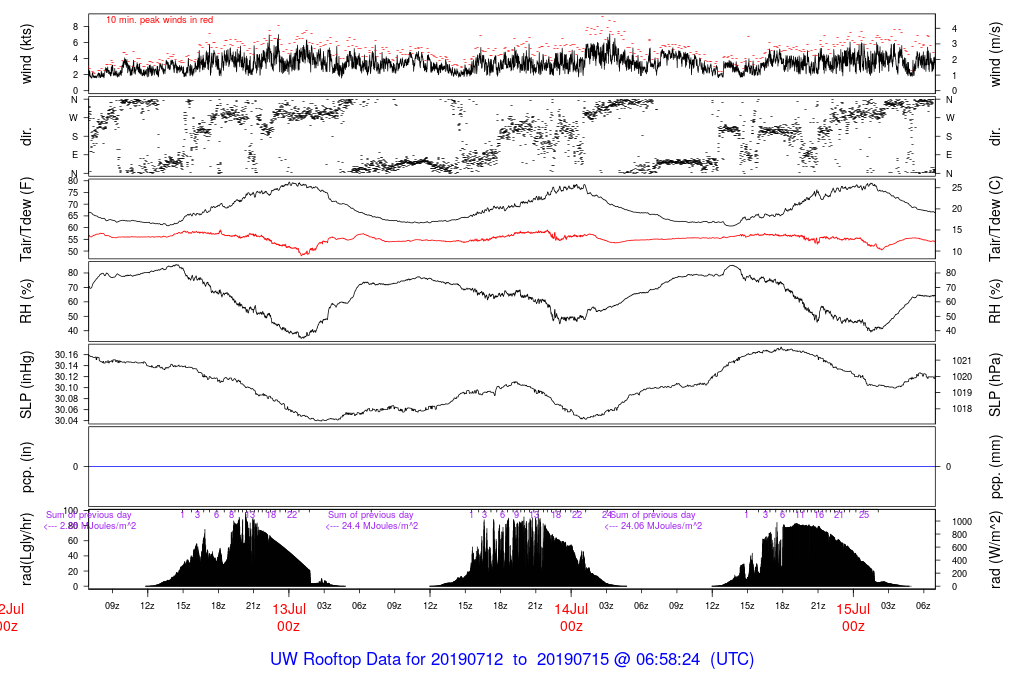Click the "UW Rooftop Data for 20190712" chart title
This screenshot has width=1024, height=700.
(387, 659)
